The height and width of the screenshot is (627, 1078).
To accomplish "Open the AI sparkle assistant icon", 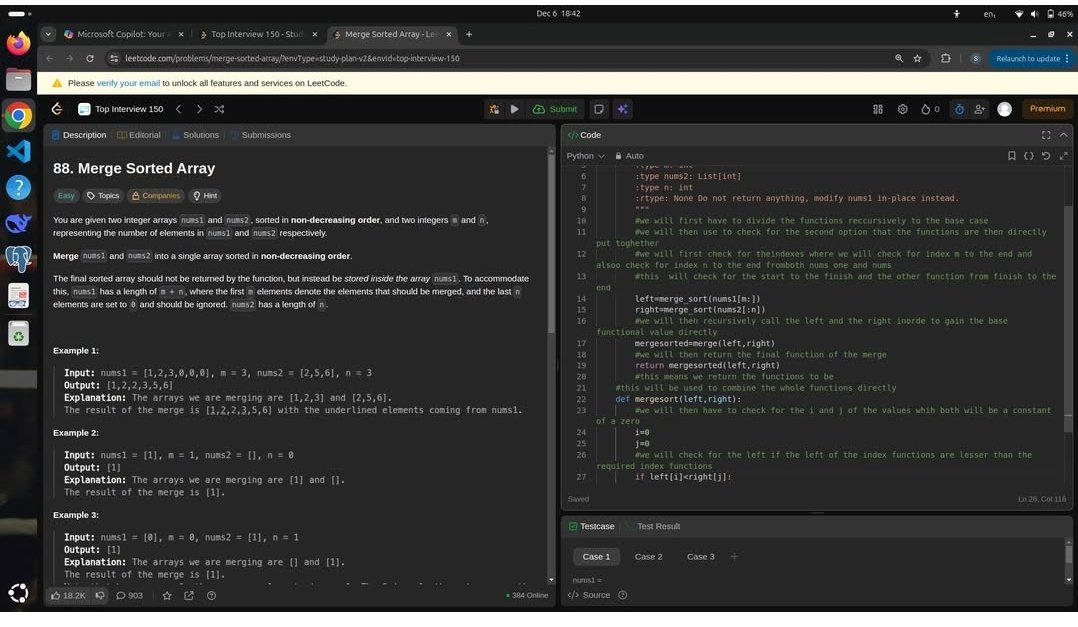I will point(622,109).
